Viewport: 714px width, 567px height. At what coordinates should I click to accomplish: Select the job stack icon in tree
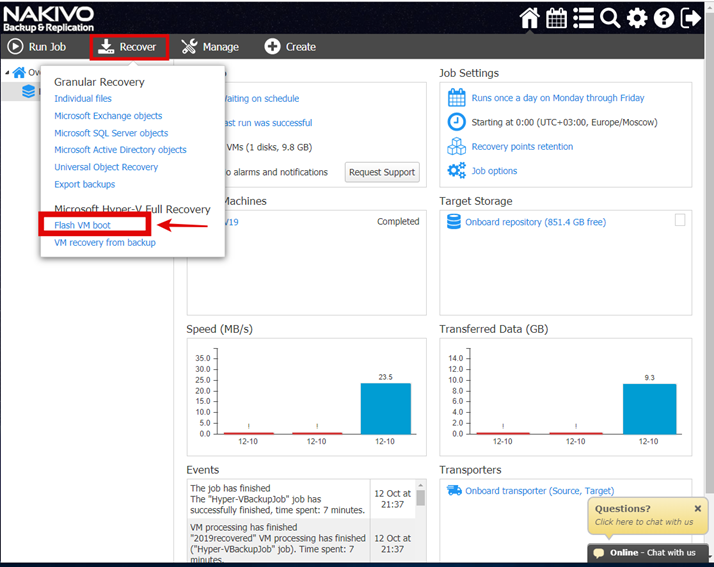(28, 91)
